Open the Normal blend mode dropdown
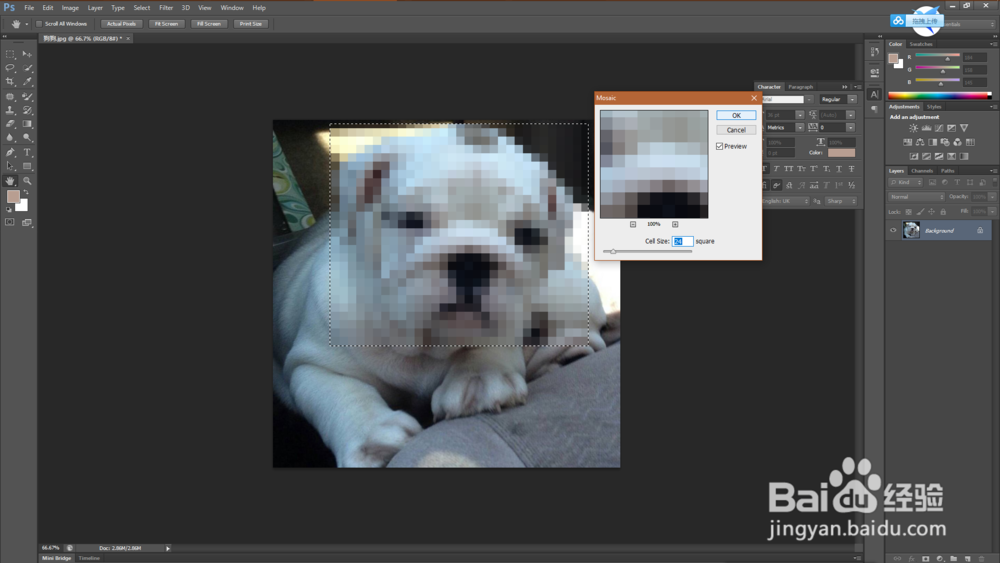Screen dimensions: 1000x563 tap(916, 197)
